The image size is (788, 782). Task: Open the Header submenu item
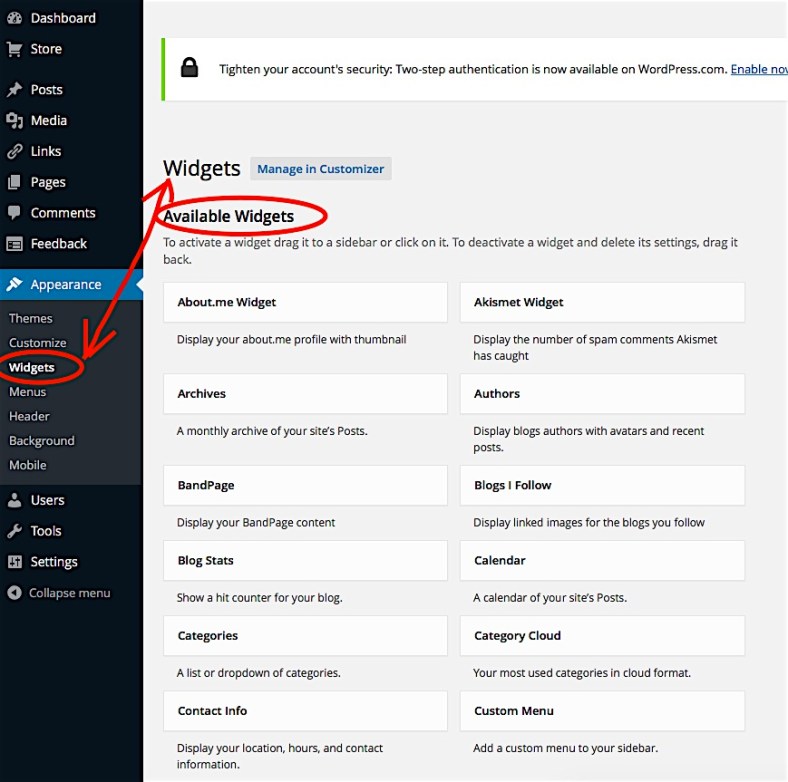29,416
